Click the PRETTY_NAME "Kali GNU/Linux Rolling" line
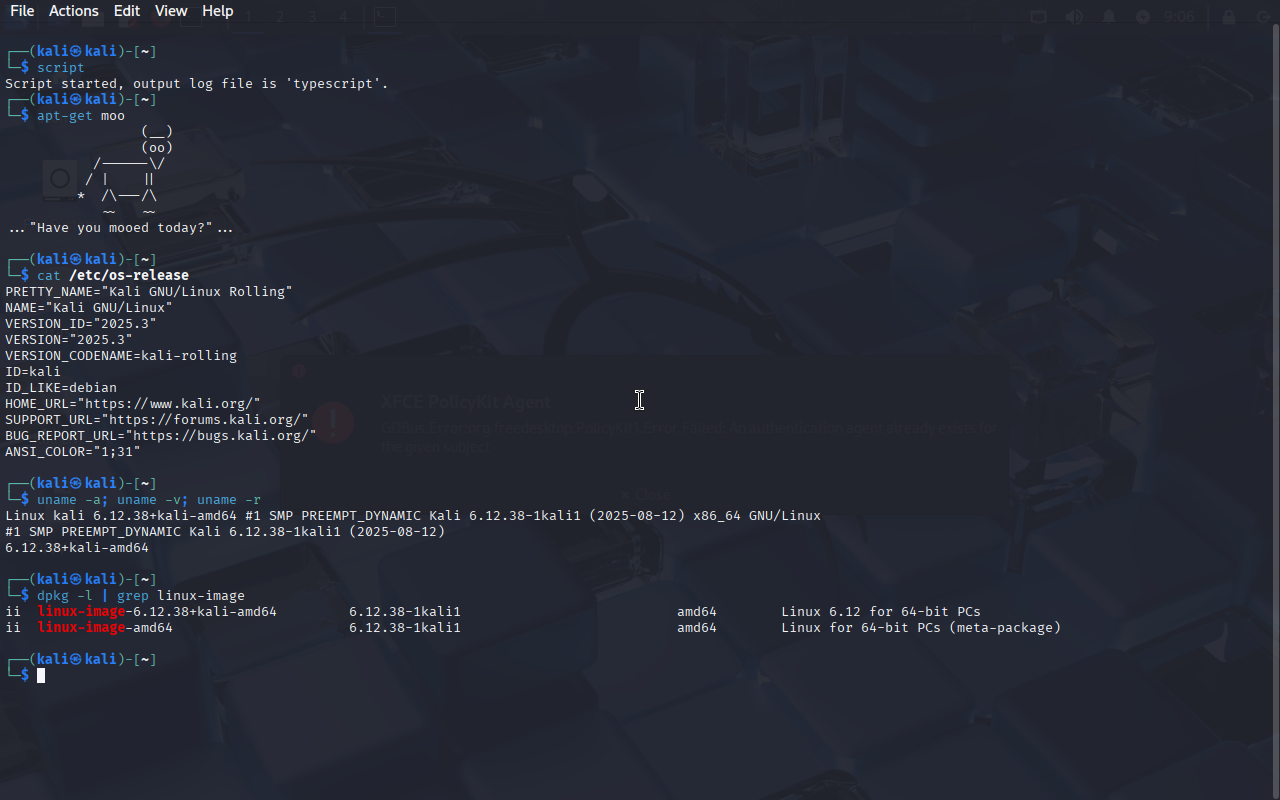Image resolution: width=1280 pixels, height=800 pixels. 149,292
